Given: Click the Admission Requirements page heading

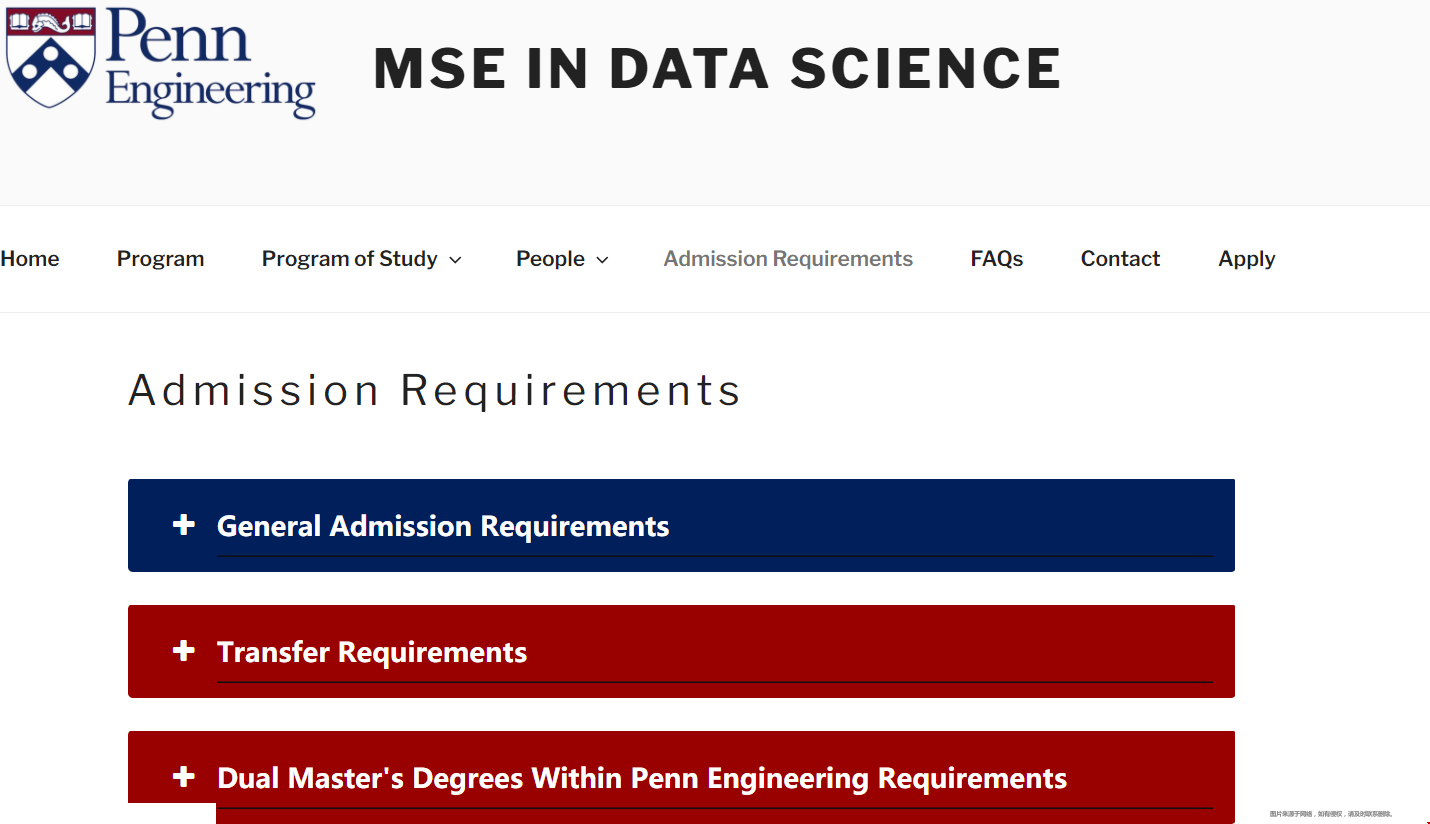Looking at the screenshot, I should point(434,390).
